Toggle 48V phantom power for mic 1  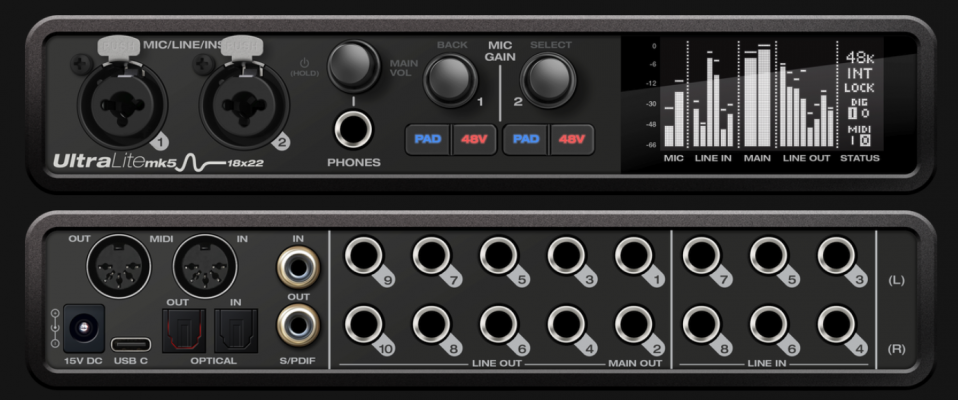point(474,139)
